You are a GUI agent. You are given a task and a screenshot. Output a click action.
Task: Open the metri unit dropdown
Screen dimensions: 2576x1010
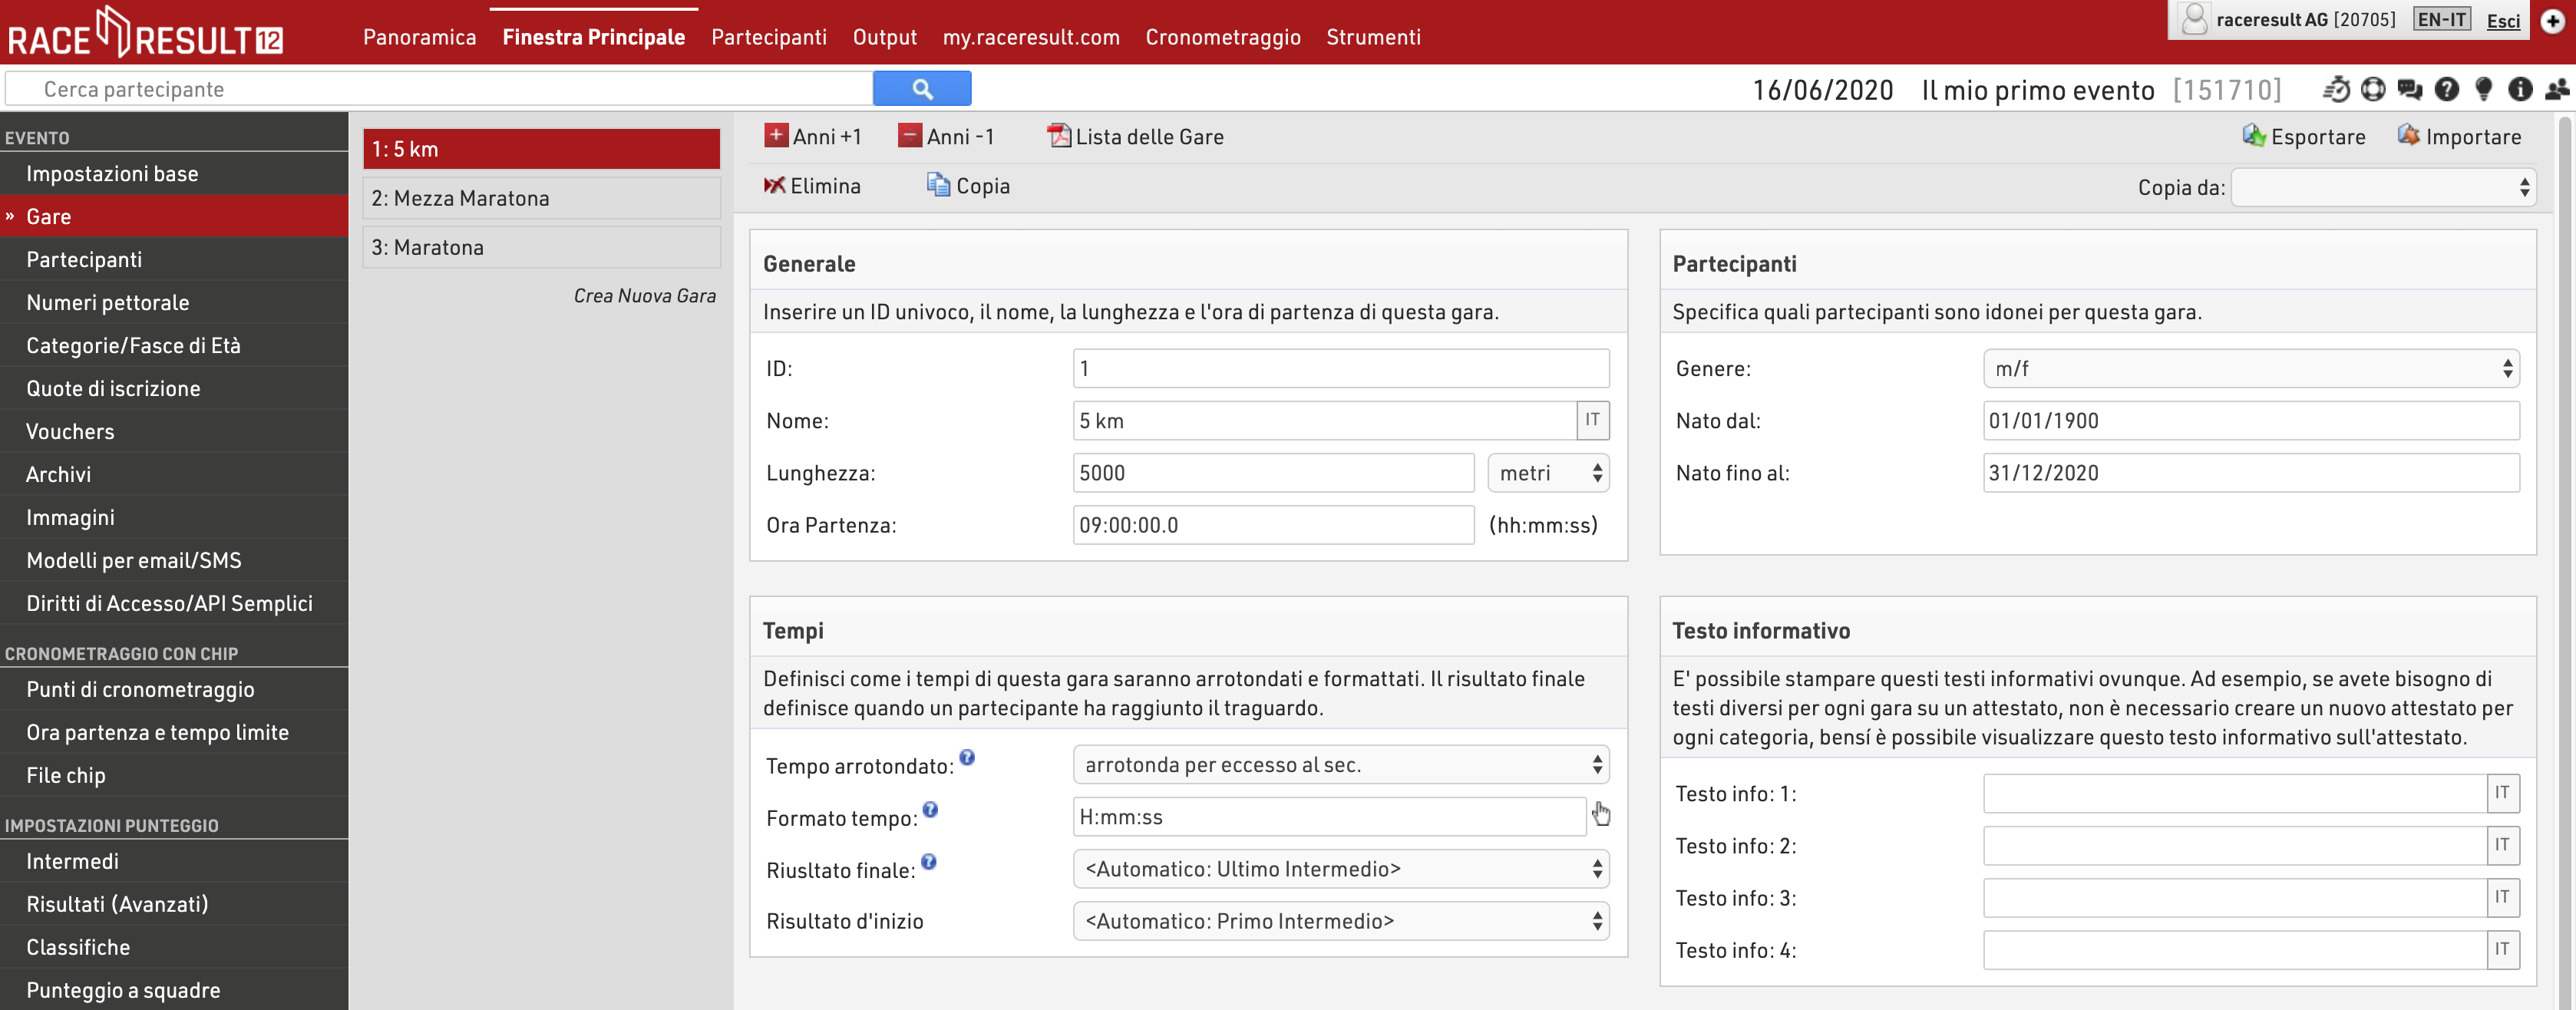(1548, 473)
